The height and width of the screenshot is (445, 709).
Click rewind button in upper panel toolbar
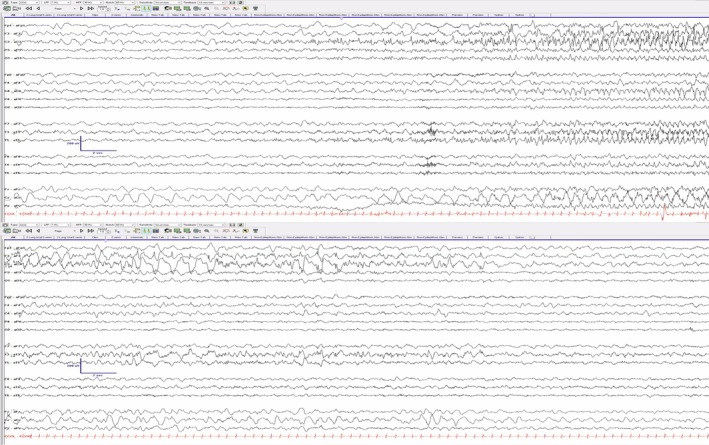[x=28, y=8]
